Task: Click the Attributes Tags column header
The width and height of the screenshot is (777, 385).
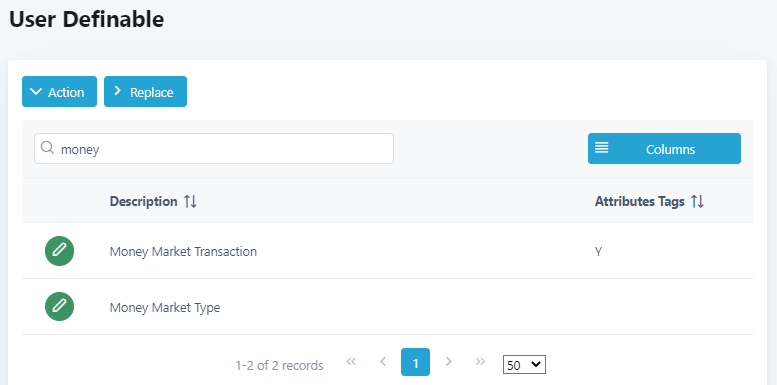Action: point(639,202)
